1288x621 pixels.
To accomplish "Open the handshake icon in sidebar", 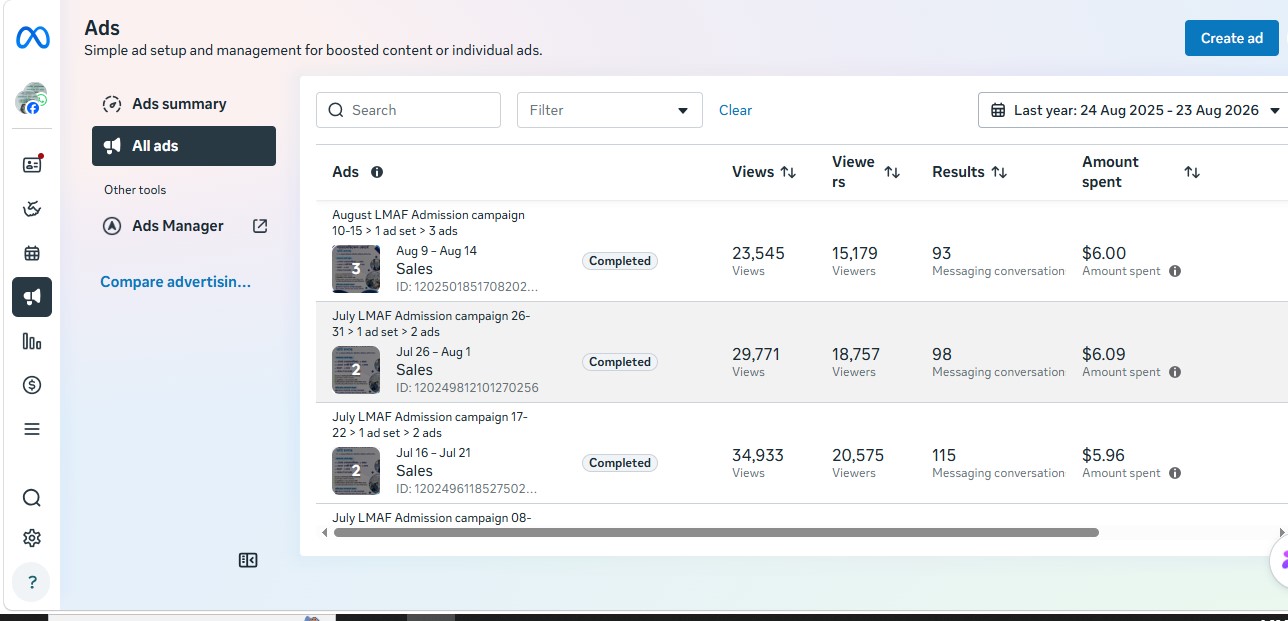I will coord(32,209).
